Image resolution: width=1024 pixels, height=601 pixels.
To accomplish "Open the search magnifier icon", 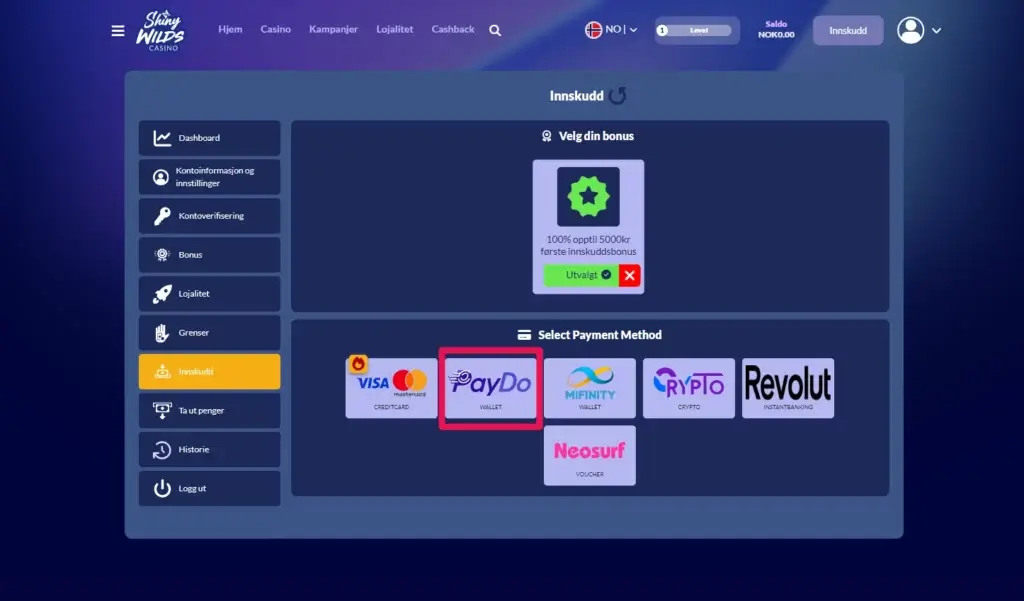I will [495, 30].
